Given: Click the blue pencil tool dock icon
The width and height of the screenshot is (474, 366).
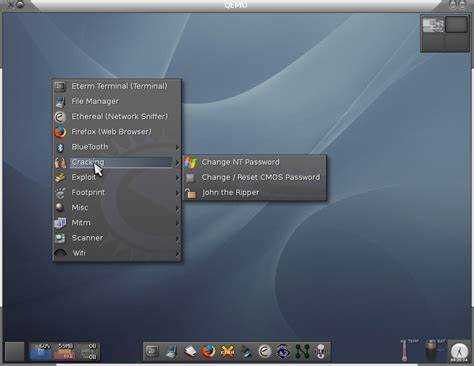Looking at the screenshot, I should click(x=246, y=352).
